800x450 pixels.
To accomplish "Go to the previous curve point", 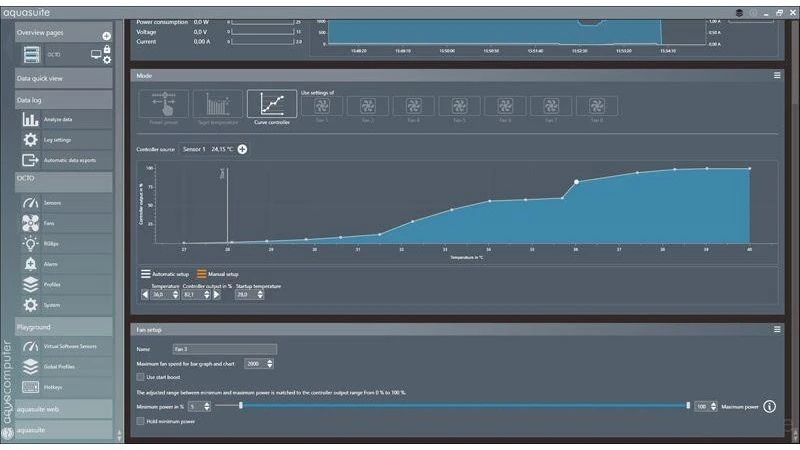I will click(145, 294).
